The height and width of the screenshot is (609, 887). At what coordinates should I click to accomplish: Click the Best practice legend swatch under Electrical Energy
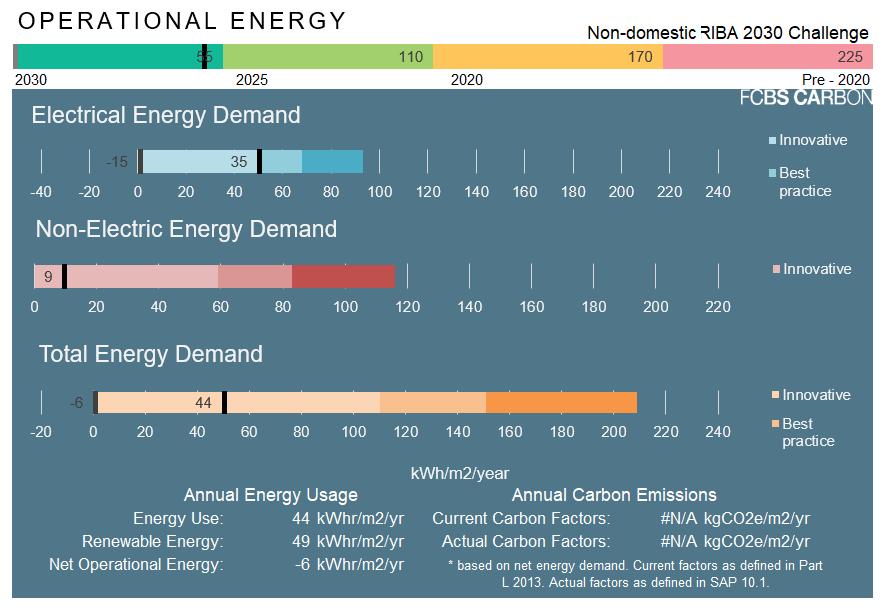pyautogui.click(x=772, y=173)
